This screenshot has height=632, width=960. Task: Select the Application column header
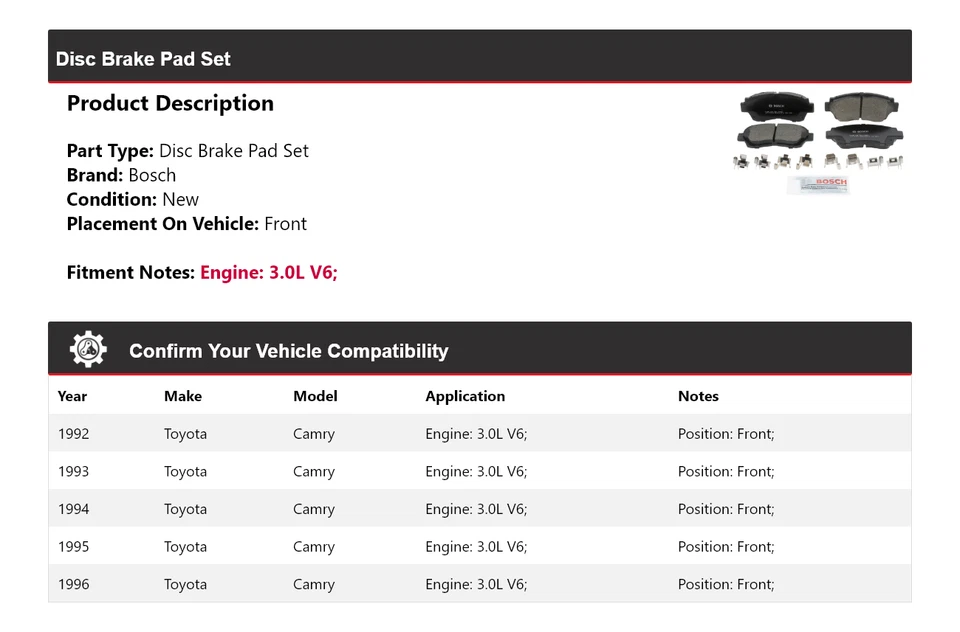[x=465, y=396]
